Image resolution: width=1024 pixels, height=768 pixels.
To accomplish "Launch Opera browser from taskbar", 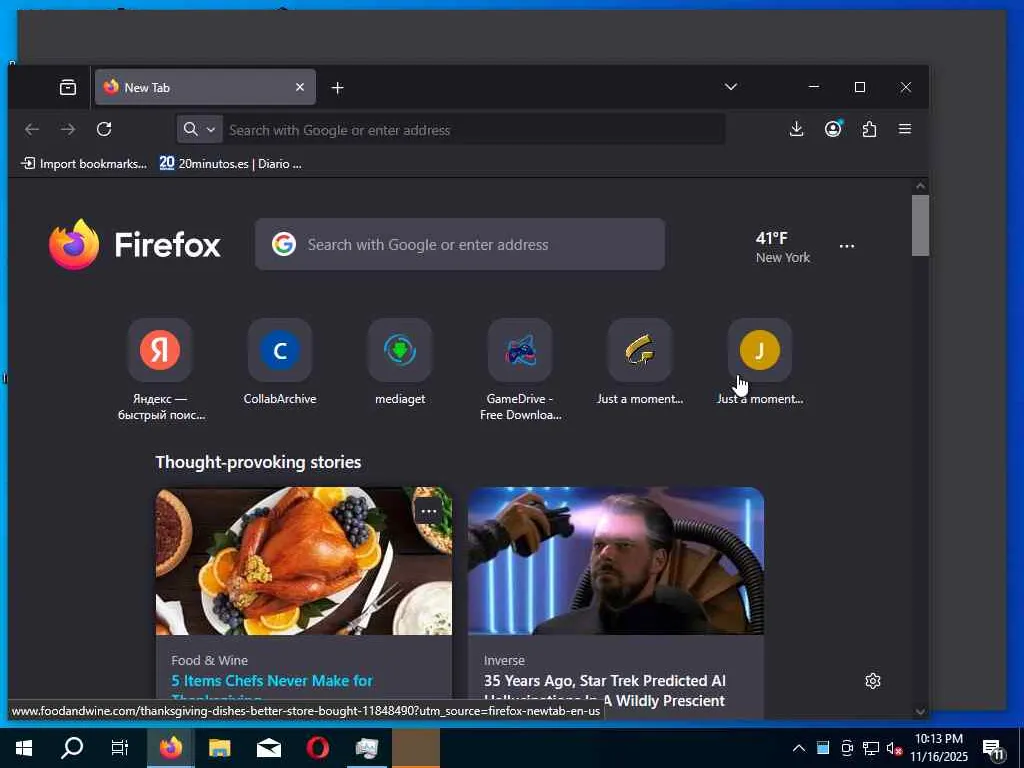I will pos(317,748).
